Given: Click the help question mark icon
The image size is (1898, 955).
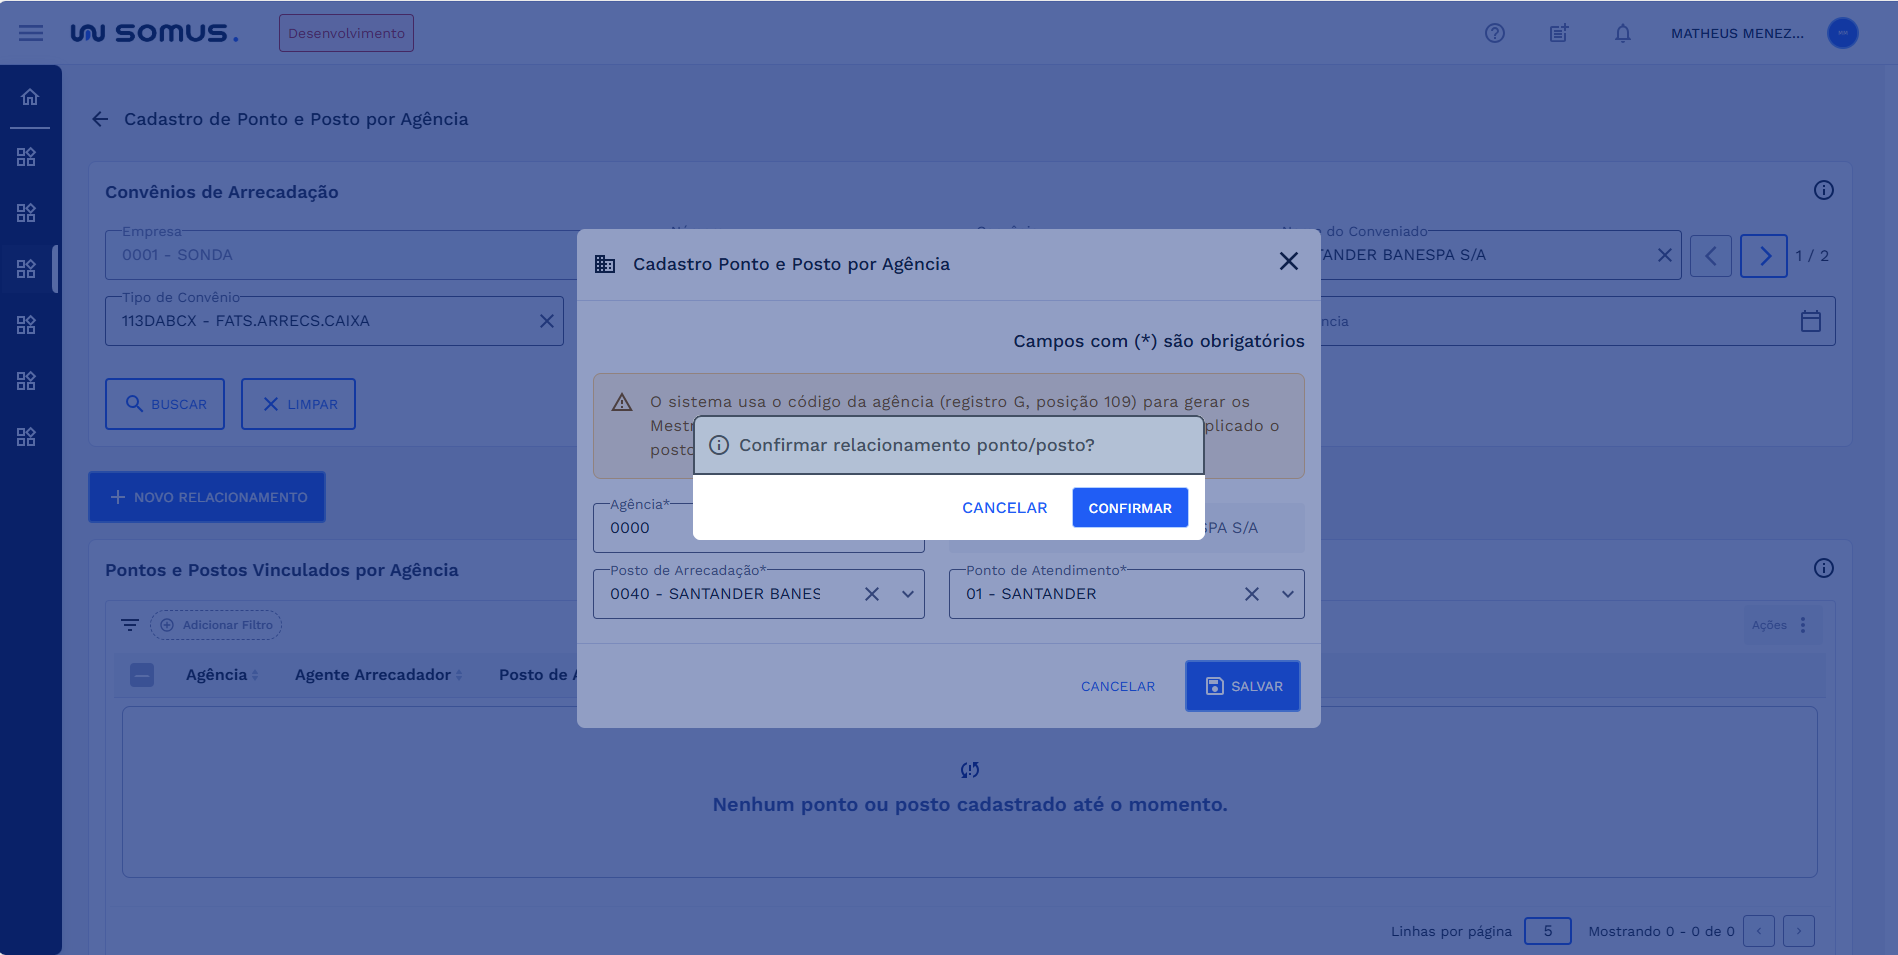Looking at the screenshot, I should click(x=1494, y=33).
